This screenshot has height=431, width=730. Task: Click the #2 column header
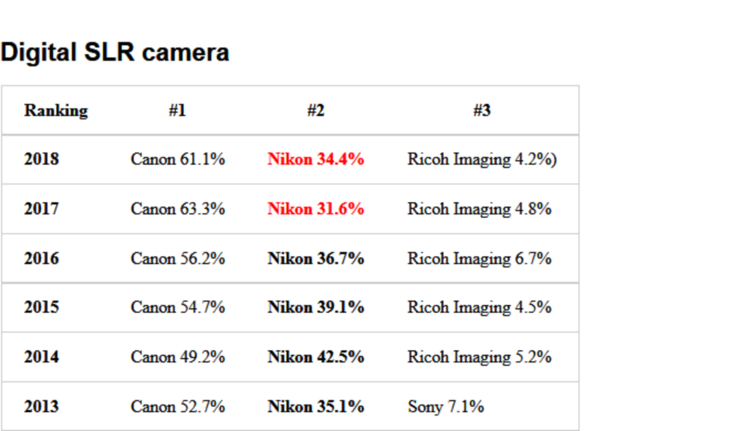[x=316, y=111]
